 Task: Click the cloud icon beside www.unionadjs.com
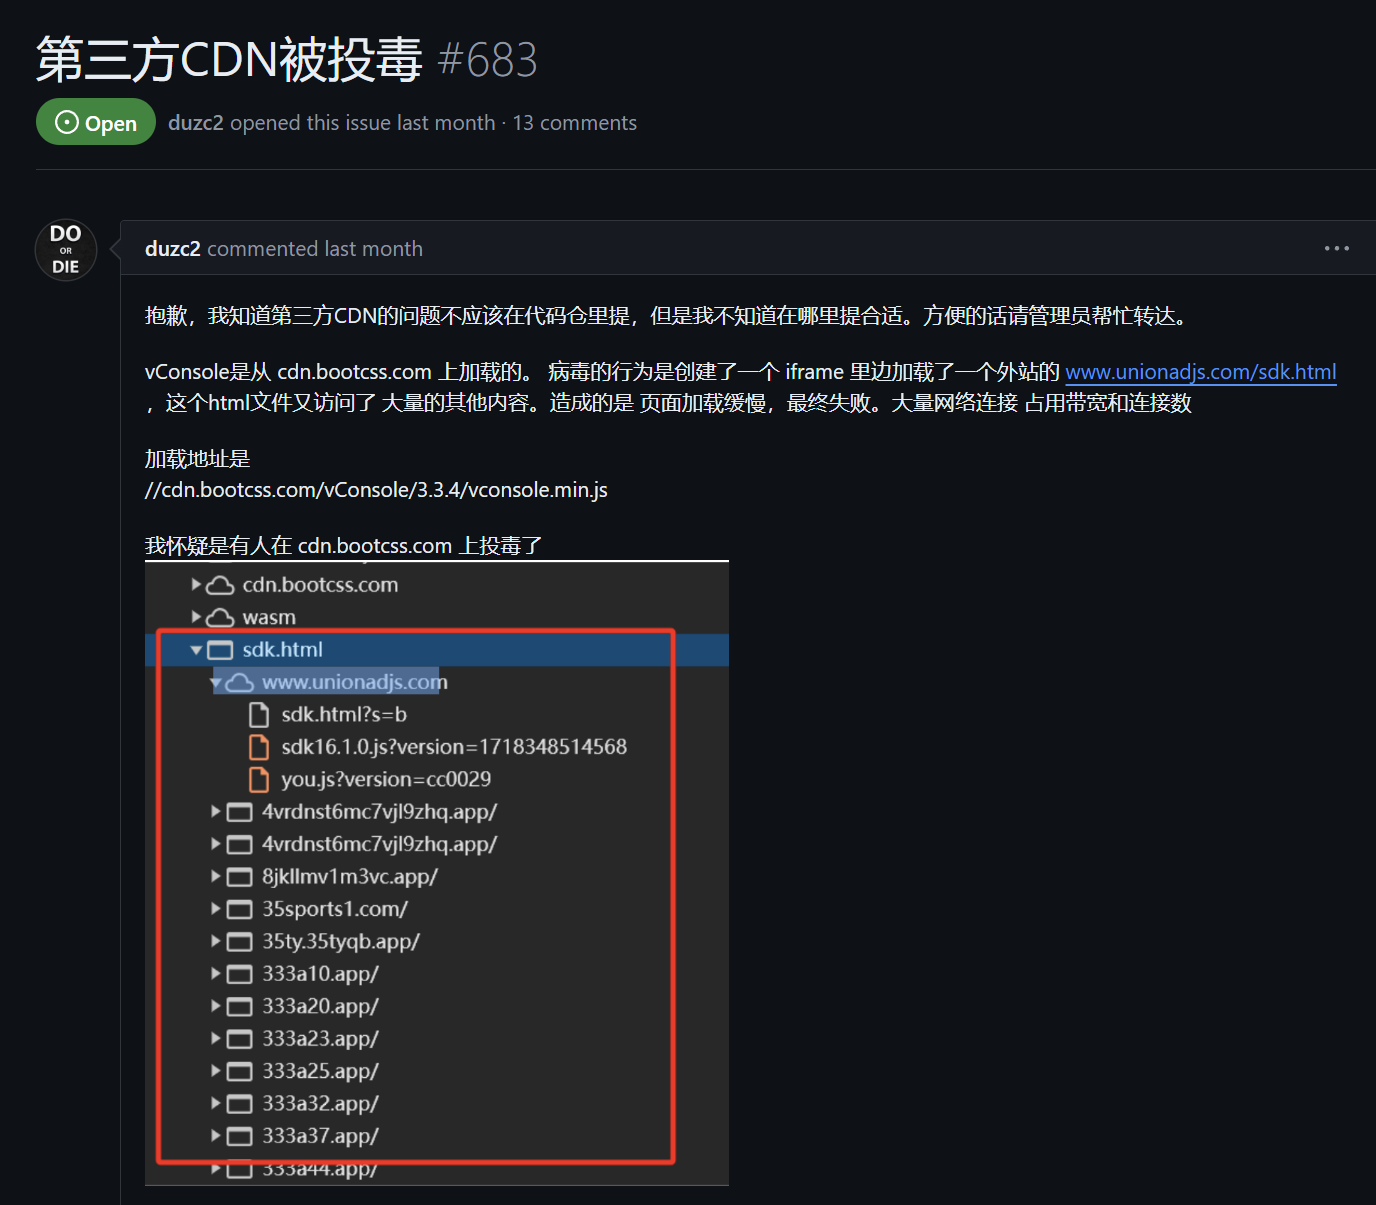pos(239,682)
